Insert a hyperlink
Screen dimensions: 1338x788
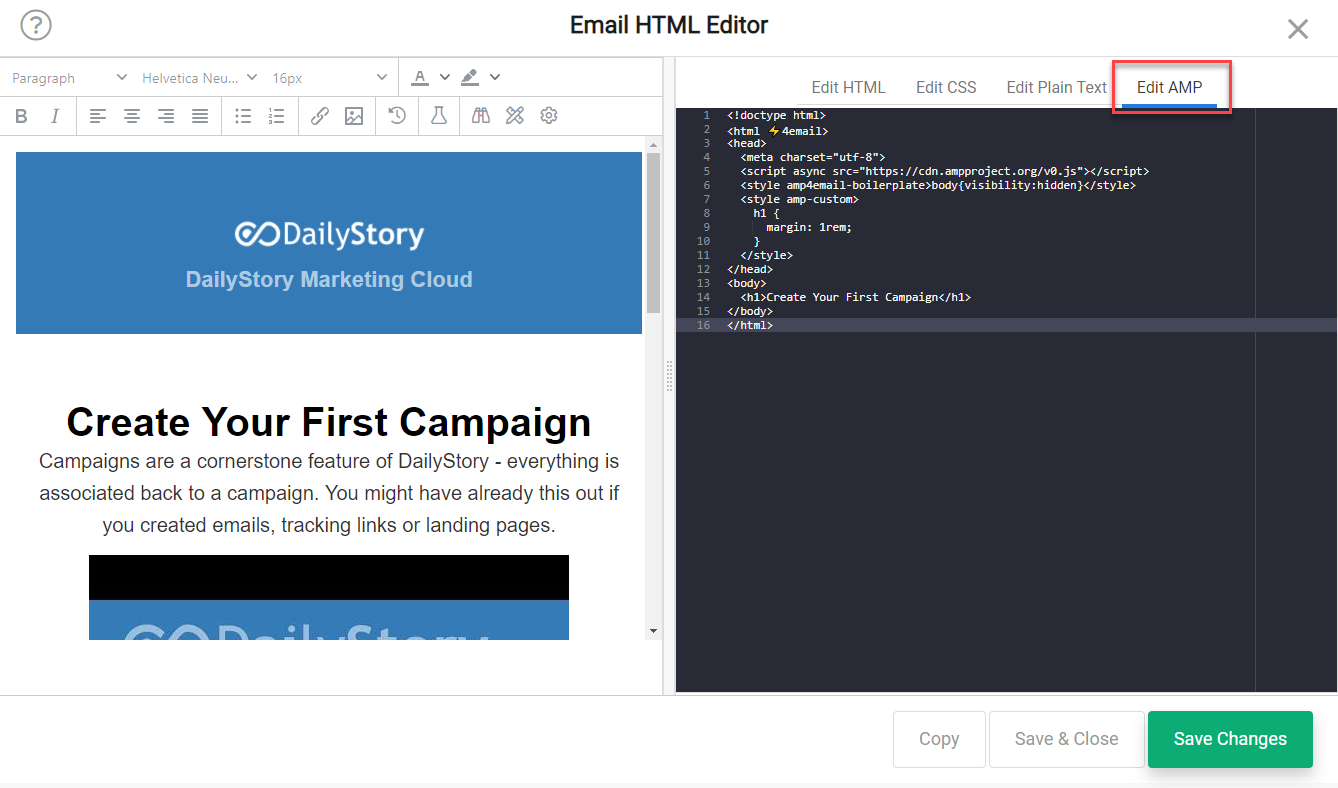pos(320,116)
